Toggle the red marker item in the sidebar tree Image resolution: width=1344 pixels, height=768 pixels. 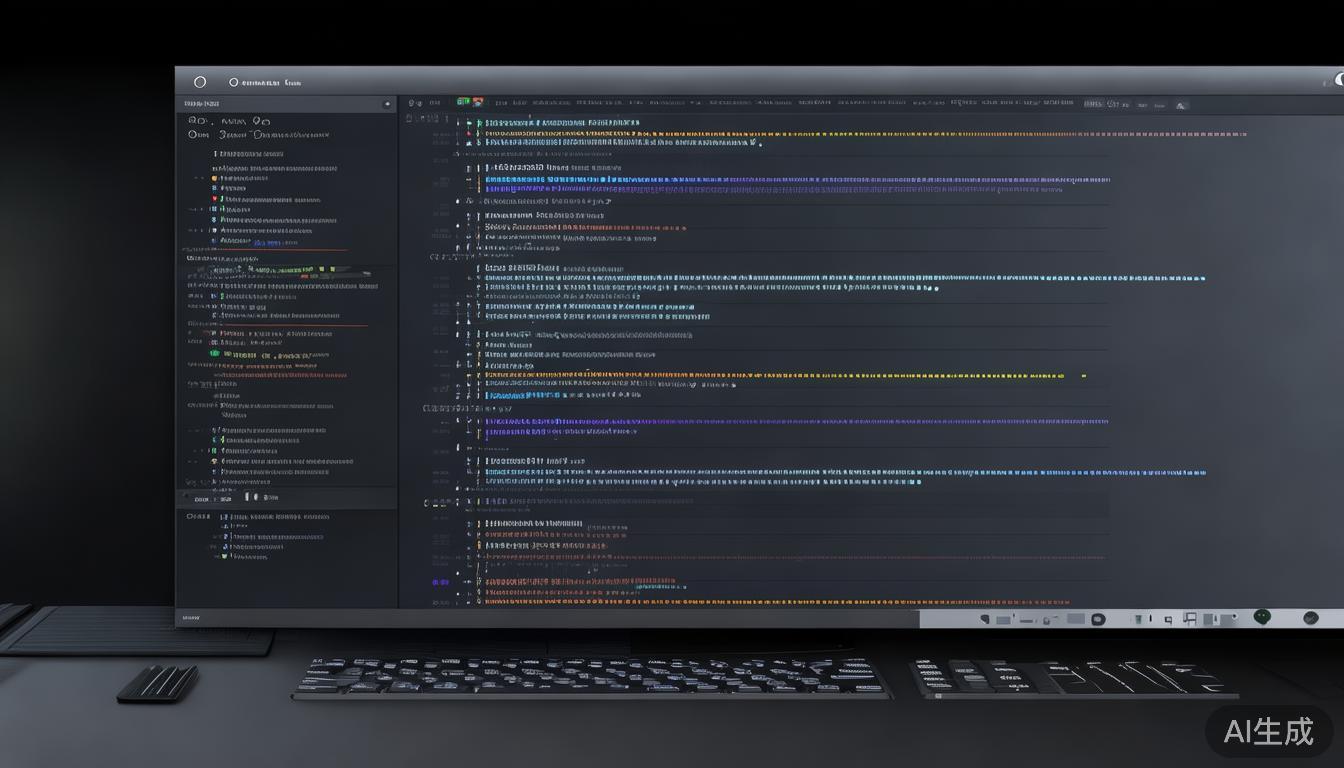coord(214,199)
